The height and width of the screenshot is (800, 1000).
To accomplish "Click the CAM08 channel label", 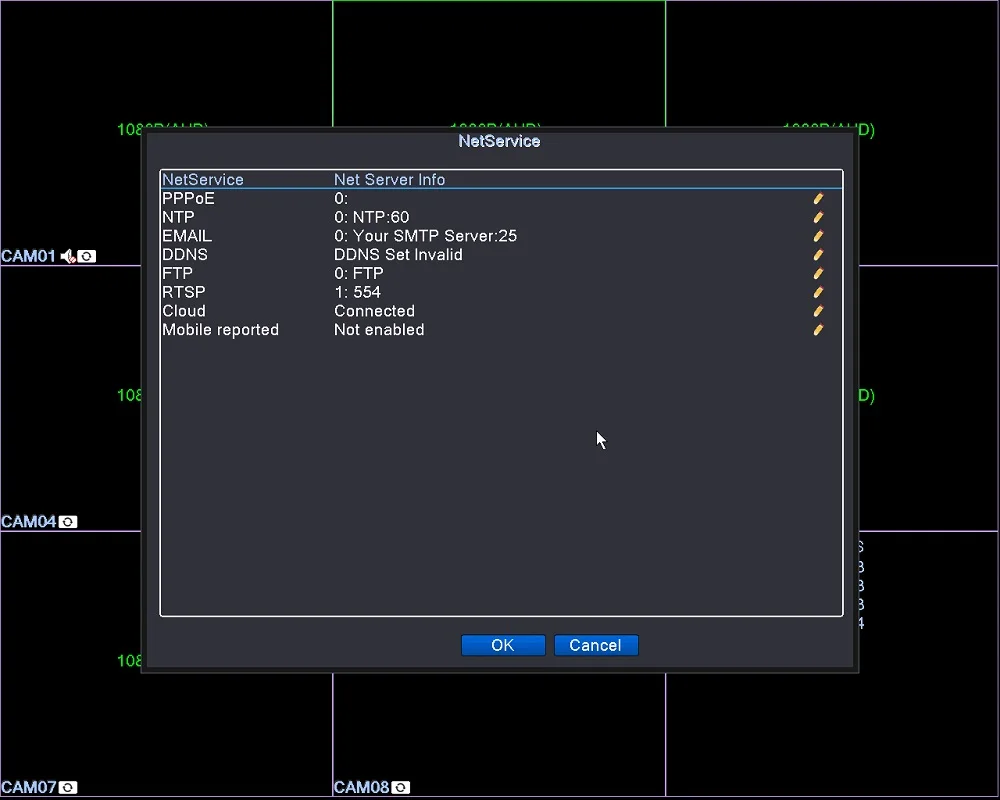I will tap(362, 787).
